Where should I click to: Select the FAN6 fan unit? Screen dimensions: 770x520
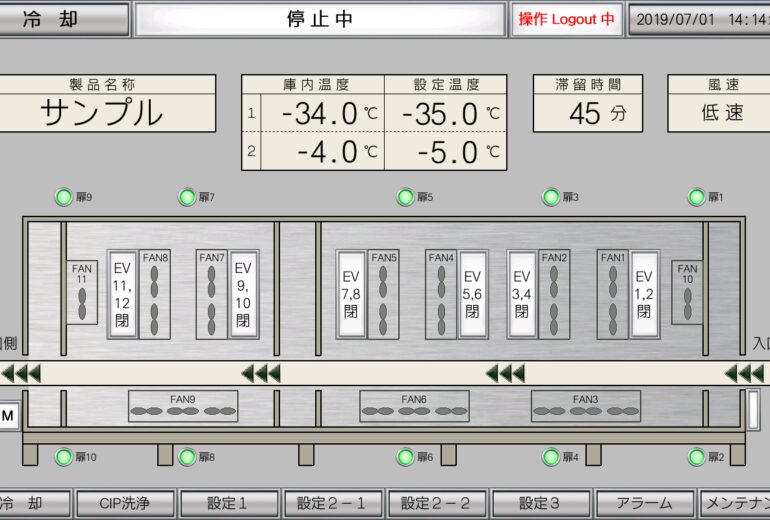click(414, 406)
